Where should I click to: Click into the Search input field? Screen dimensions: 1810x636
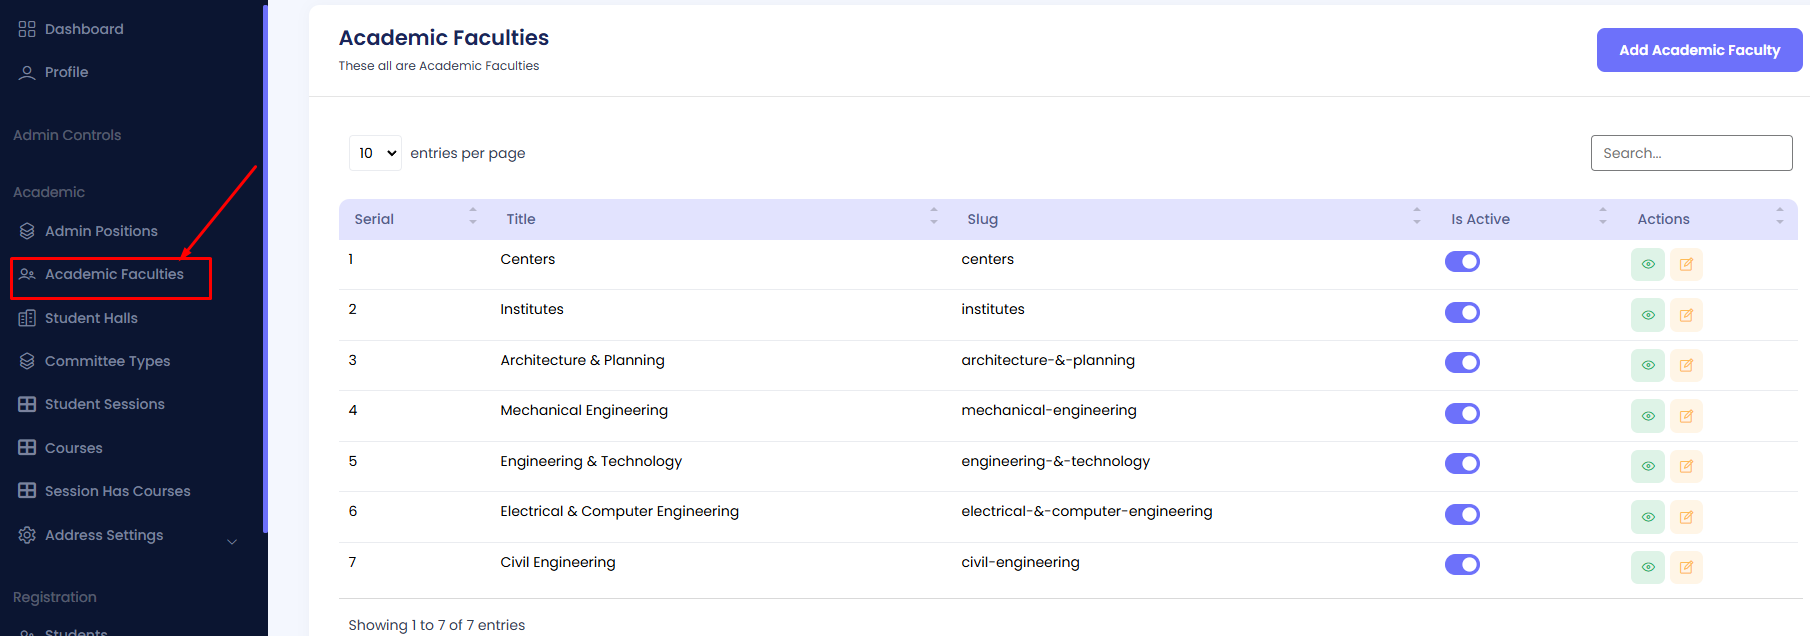tap(1691, 153)
